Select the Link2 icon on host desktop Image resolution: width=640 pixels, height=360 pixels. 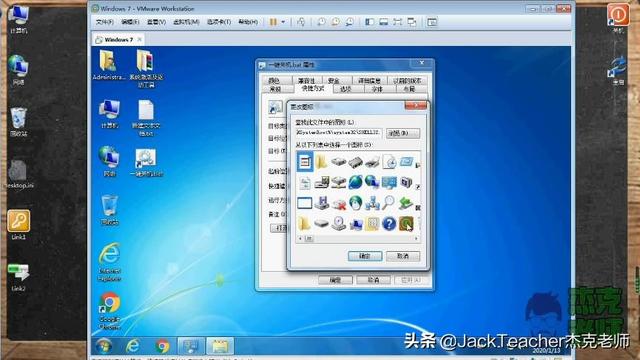coord(18,278)
